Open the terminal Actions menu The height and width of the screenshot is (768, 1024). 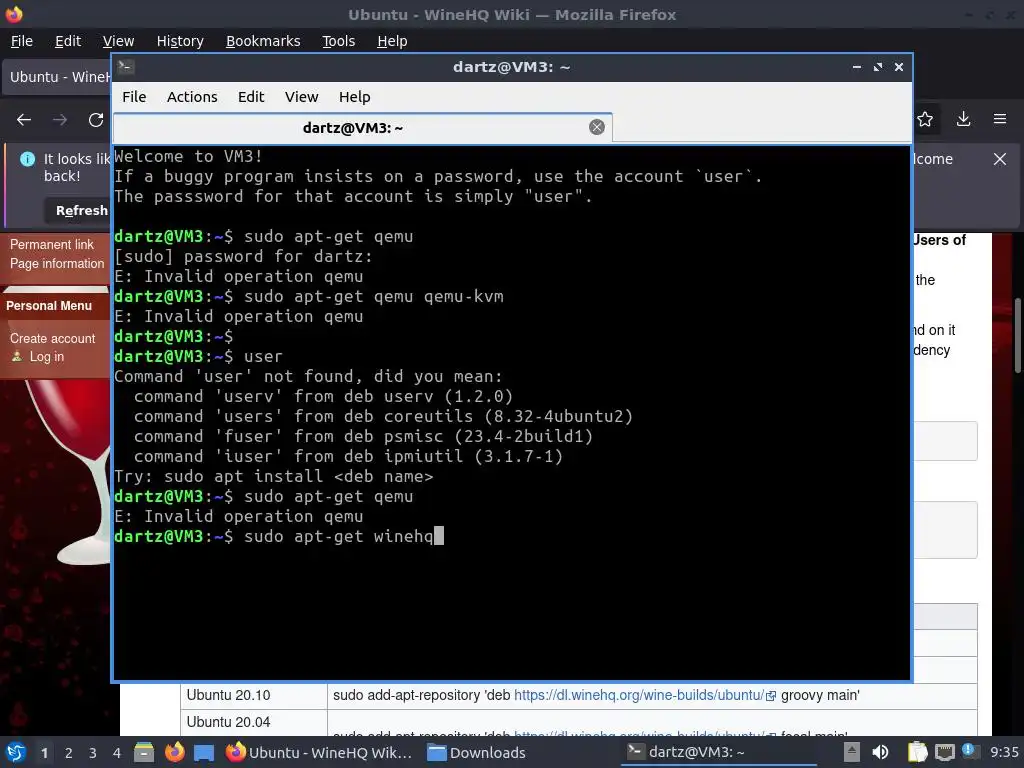click(192, 97)
